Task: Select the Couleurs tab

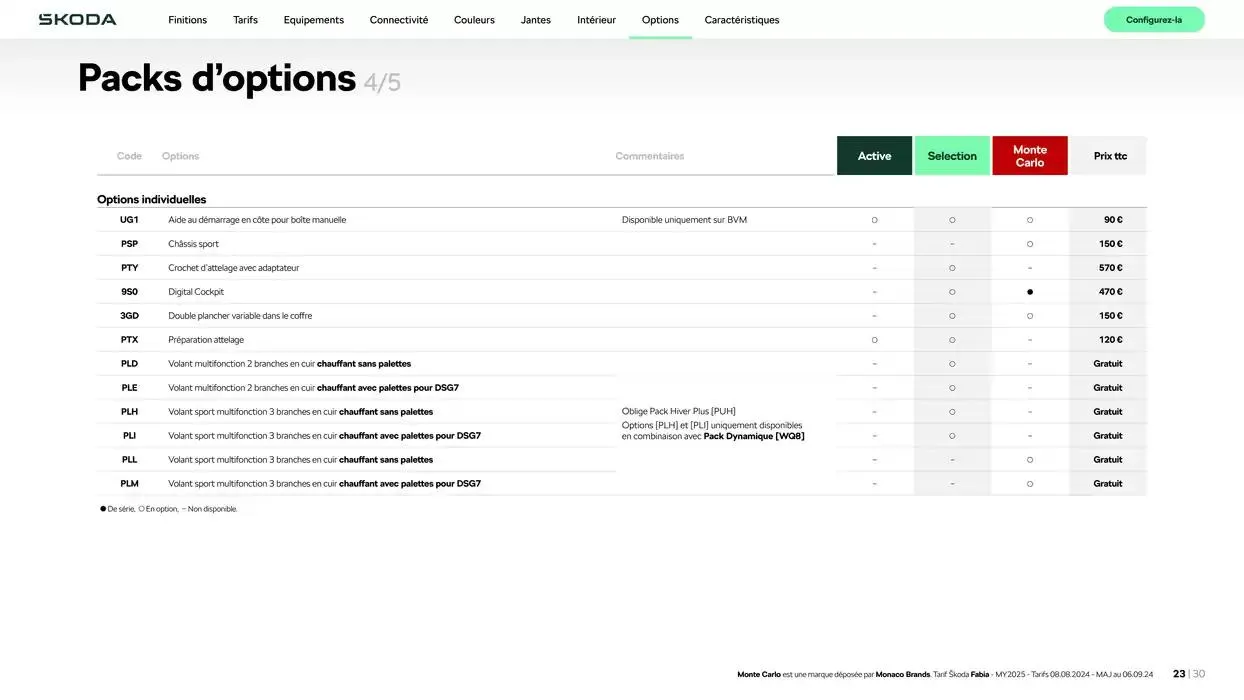Action: 474,20
